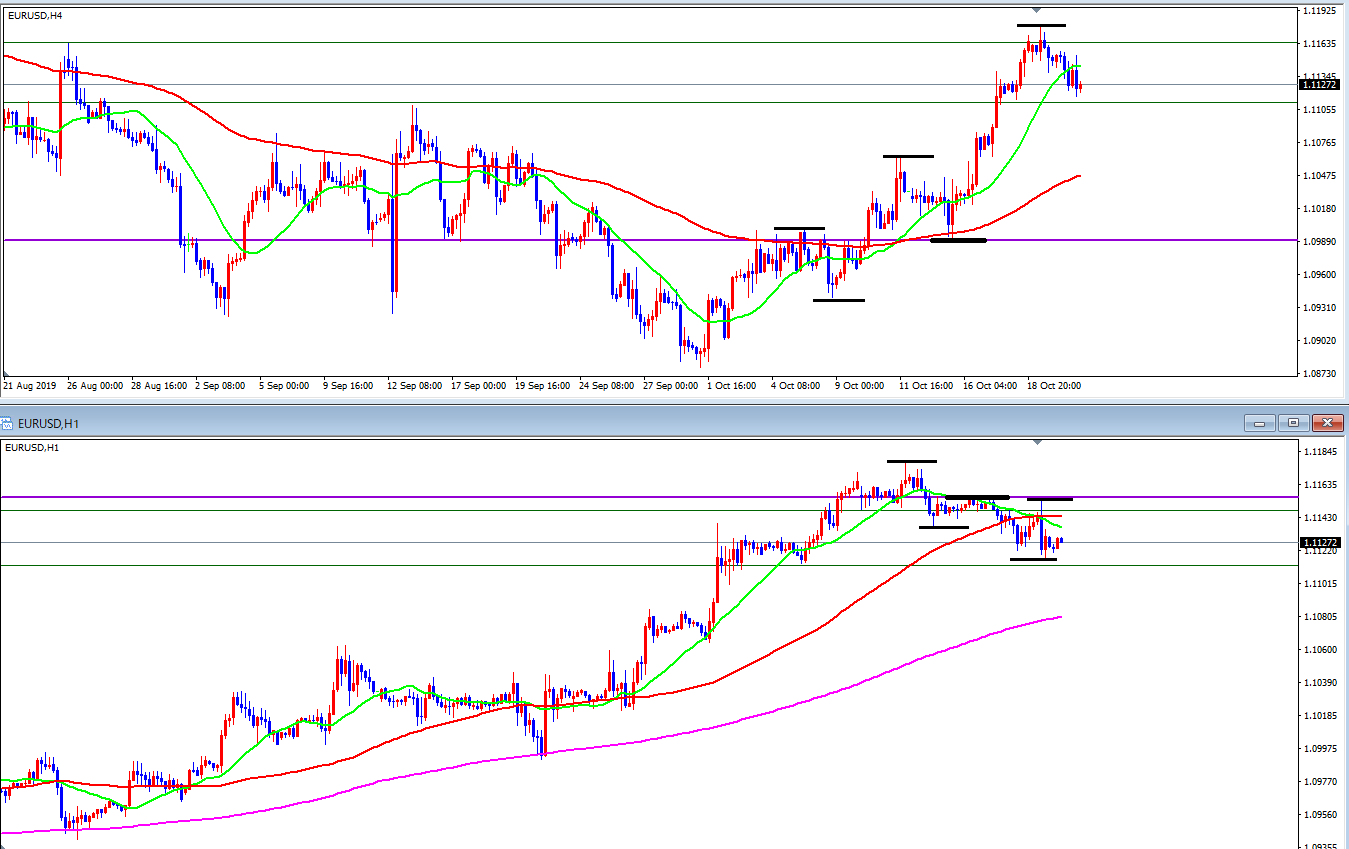Click the 1.10805 price on the H1 scale
The height and width of the screenshot is (849, 1349).
click(1321, 617)
